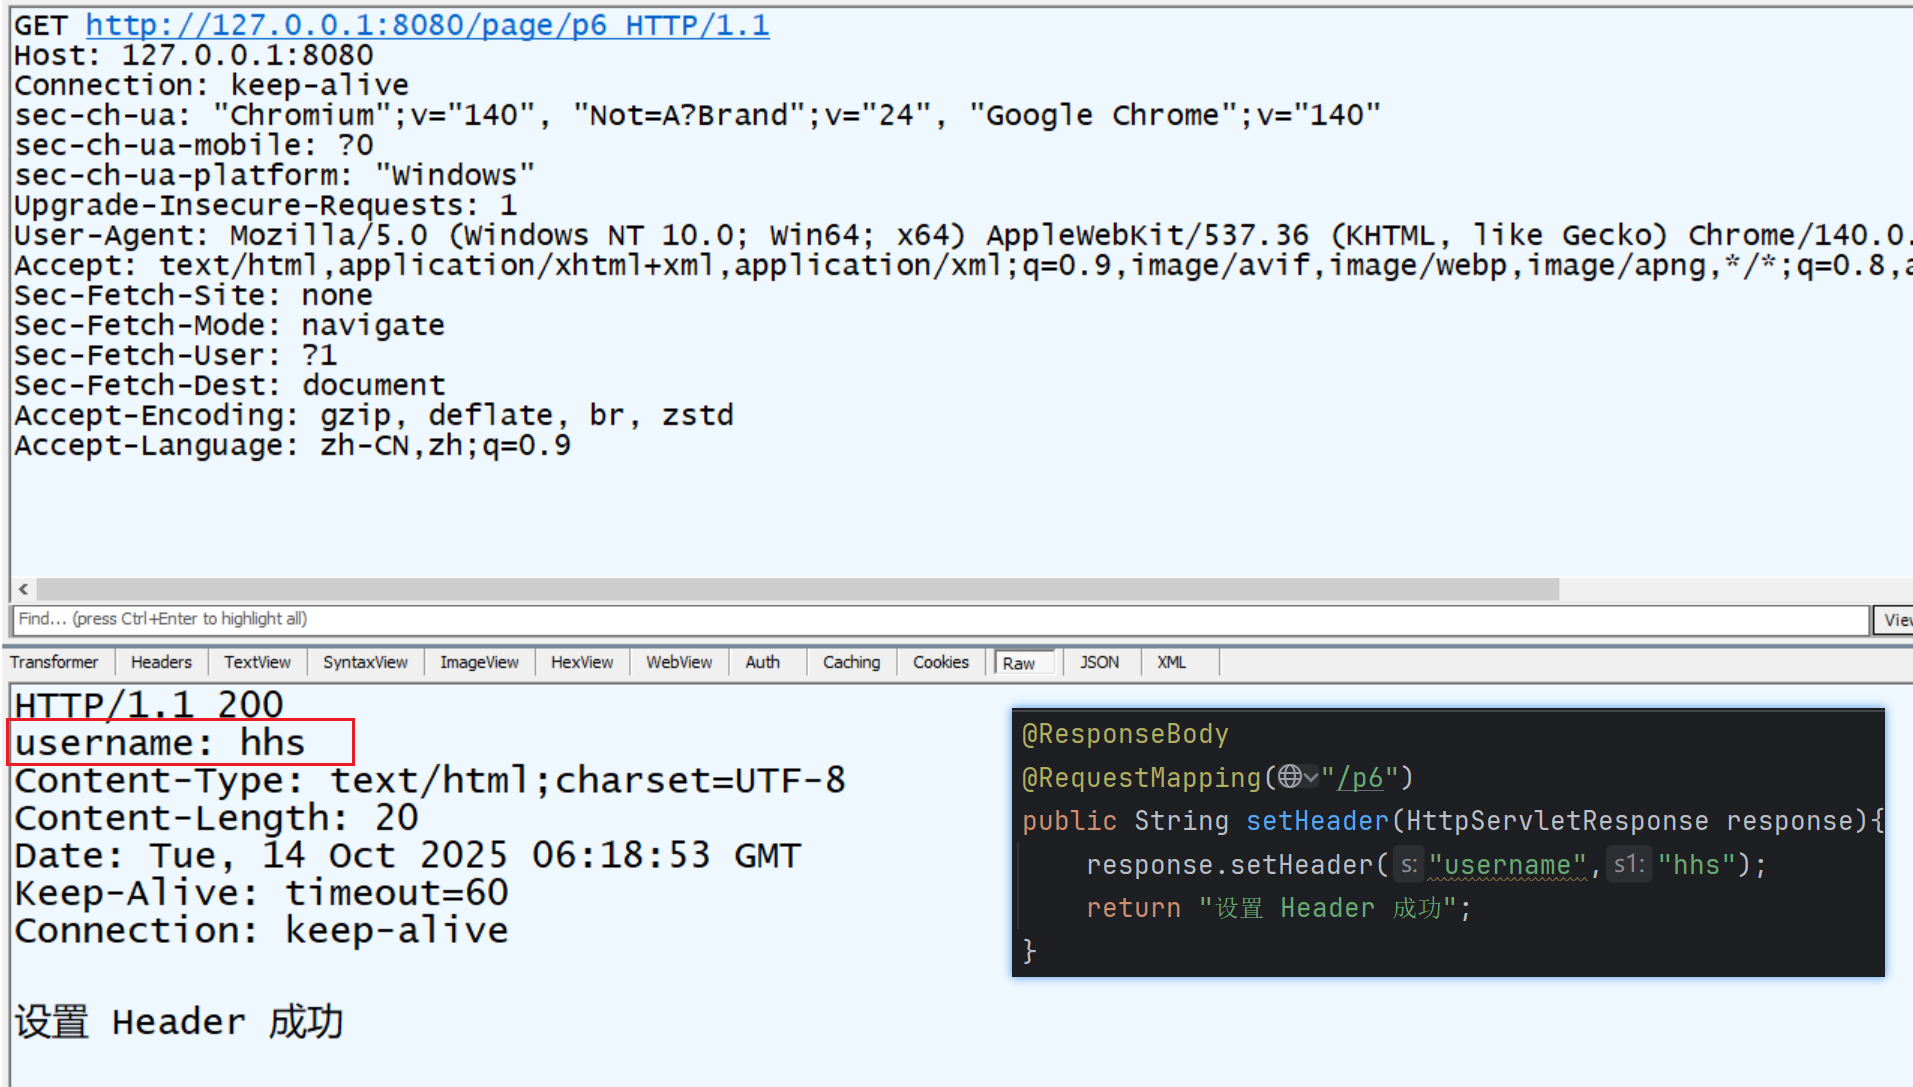Click the Find search input field
Viewport: 1913px width, 1087px height.
click(940, 619)
